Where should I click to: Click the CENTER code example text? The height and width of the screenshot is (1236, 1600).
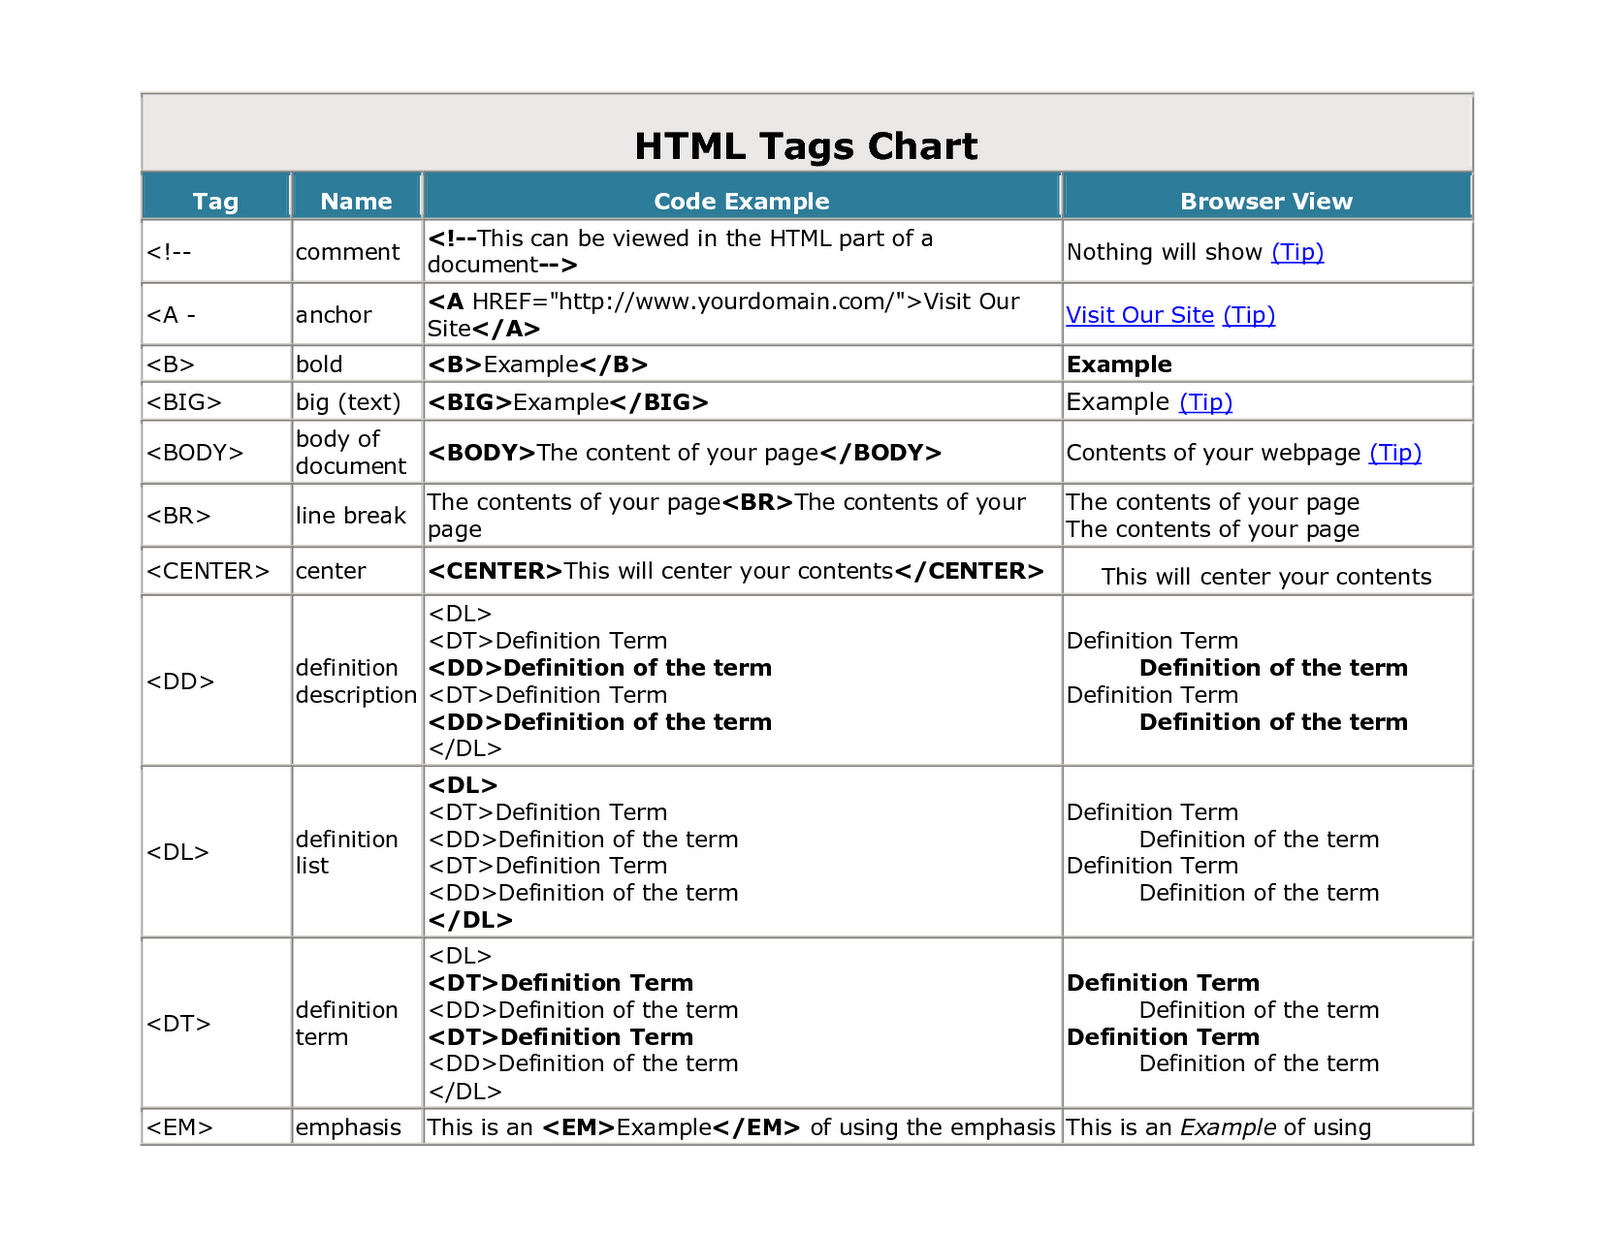tap(736, 571)
